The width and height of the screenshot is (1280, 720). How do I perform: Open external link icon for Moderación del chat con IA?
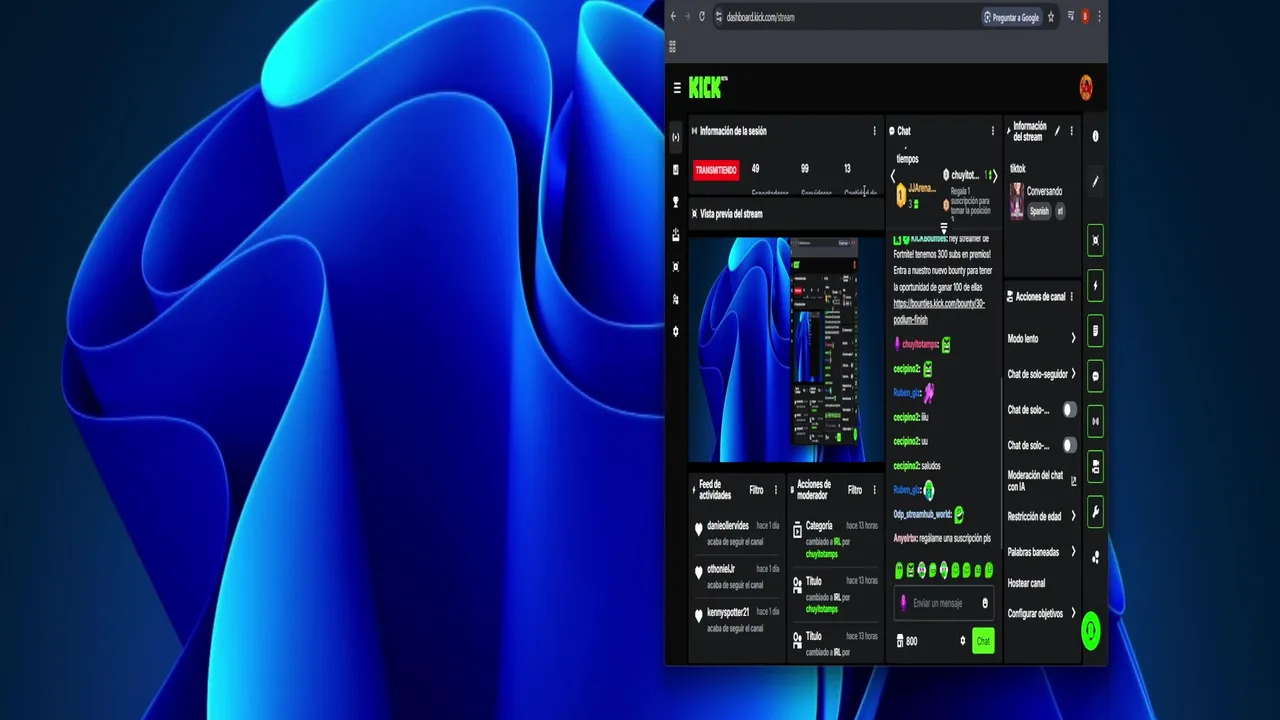coord(1074,481)
